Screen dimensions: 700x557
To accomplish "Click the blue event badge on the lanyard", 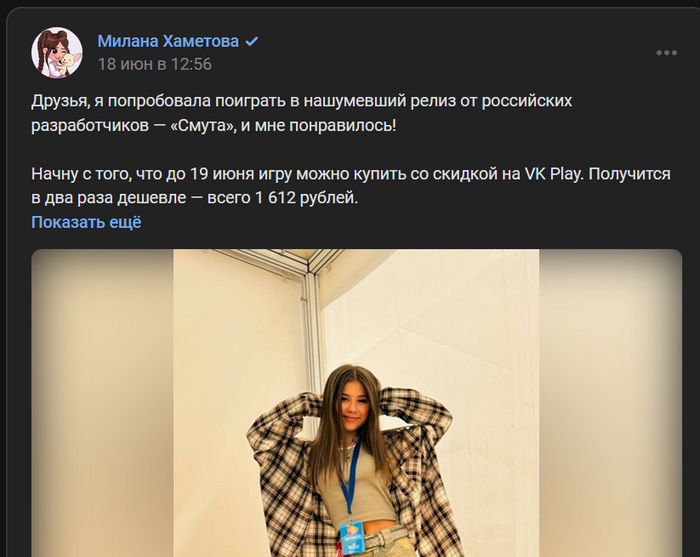I will point(351,536).
